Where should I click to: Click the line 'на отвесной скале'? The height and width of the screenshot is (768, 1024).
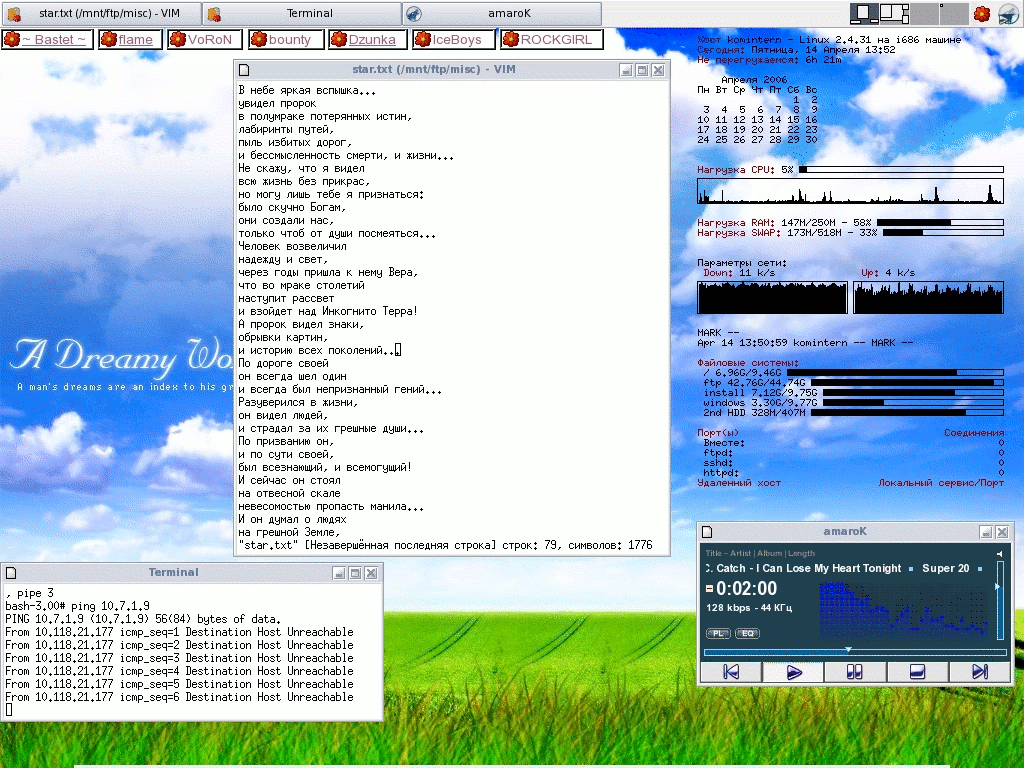(289, 494)
